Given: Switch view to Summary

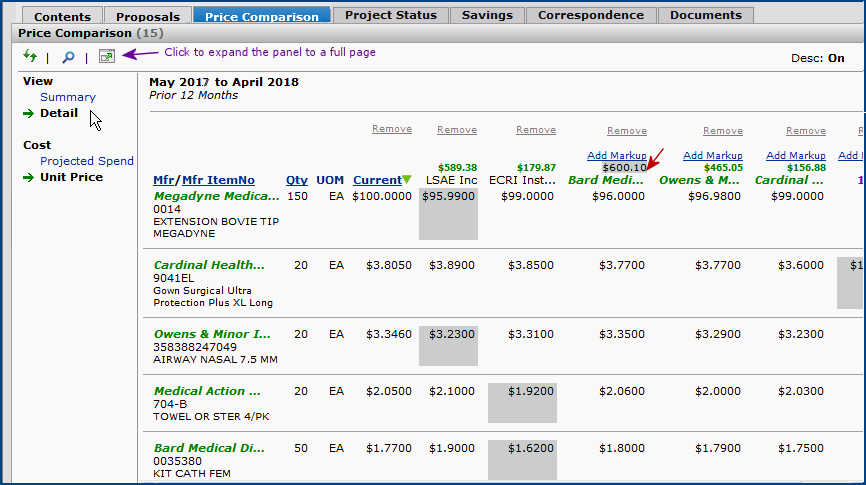Looking at the screenshot, I should (68, 97).
